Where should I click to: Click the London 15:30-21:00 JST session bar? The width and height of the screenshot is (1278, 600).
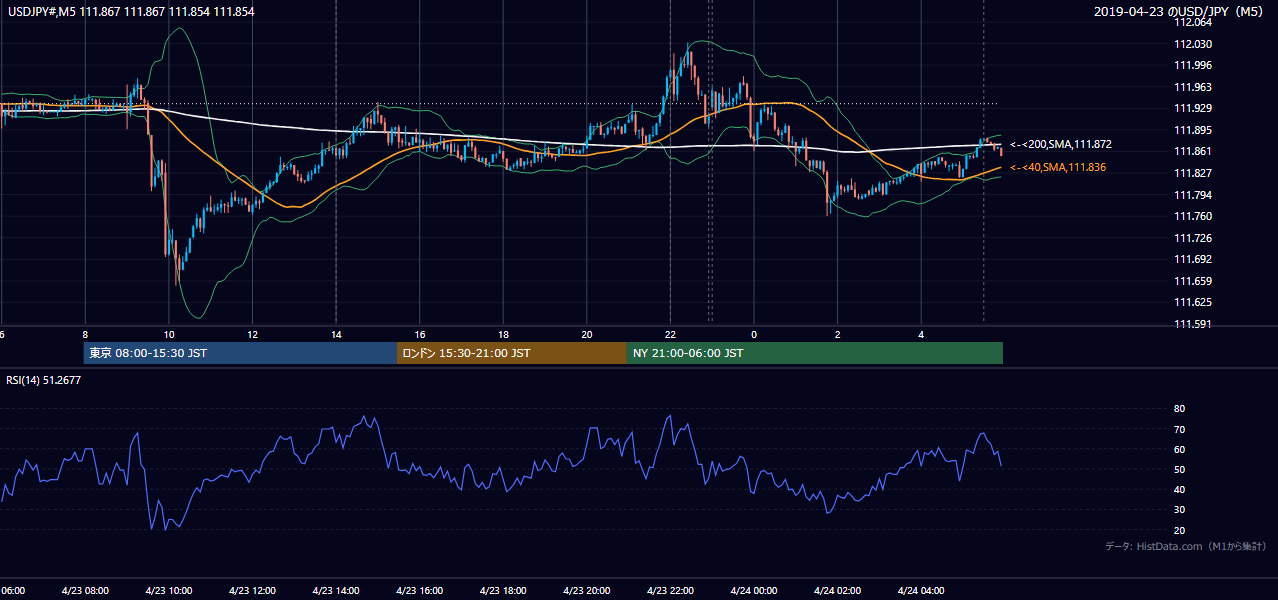point(512,353)
